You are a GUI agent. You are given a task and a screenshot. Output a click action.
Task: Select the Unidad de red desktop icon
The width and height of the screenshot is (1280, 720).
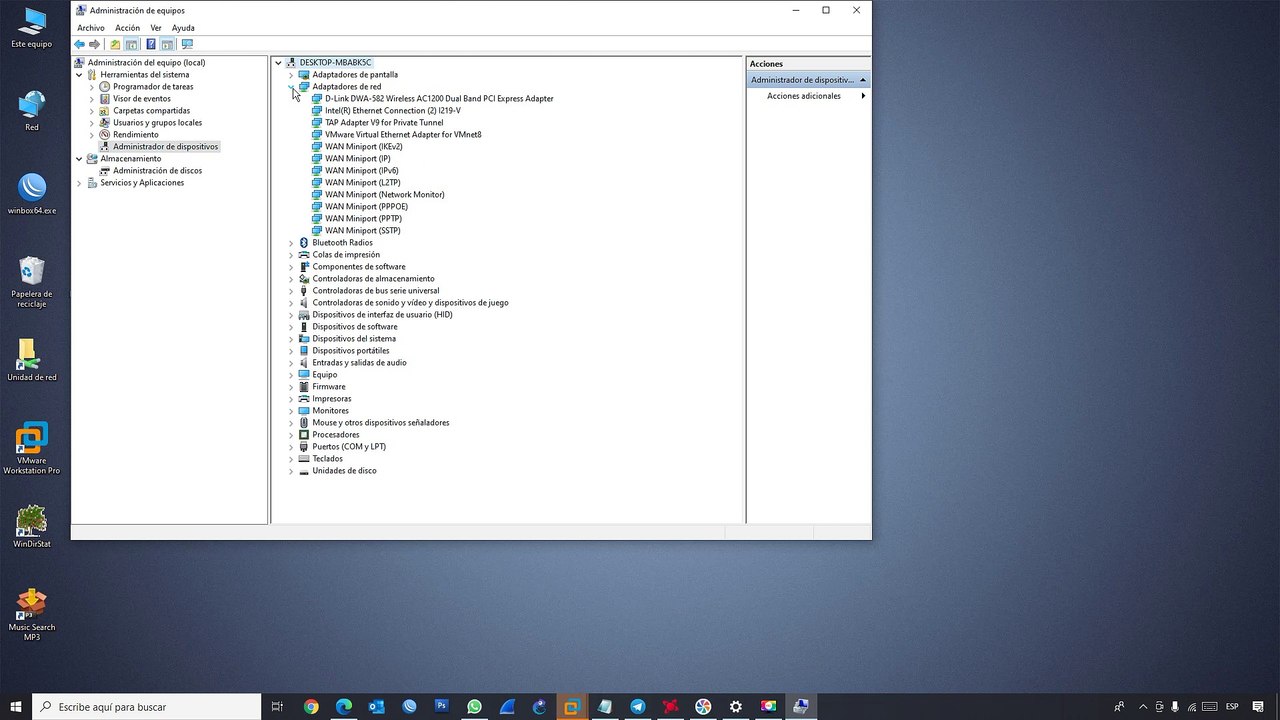pyautogui.click(x=32, y=360)
